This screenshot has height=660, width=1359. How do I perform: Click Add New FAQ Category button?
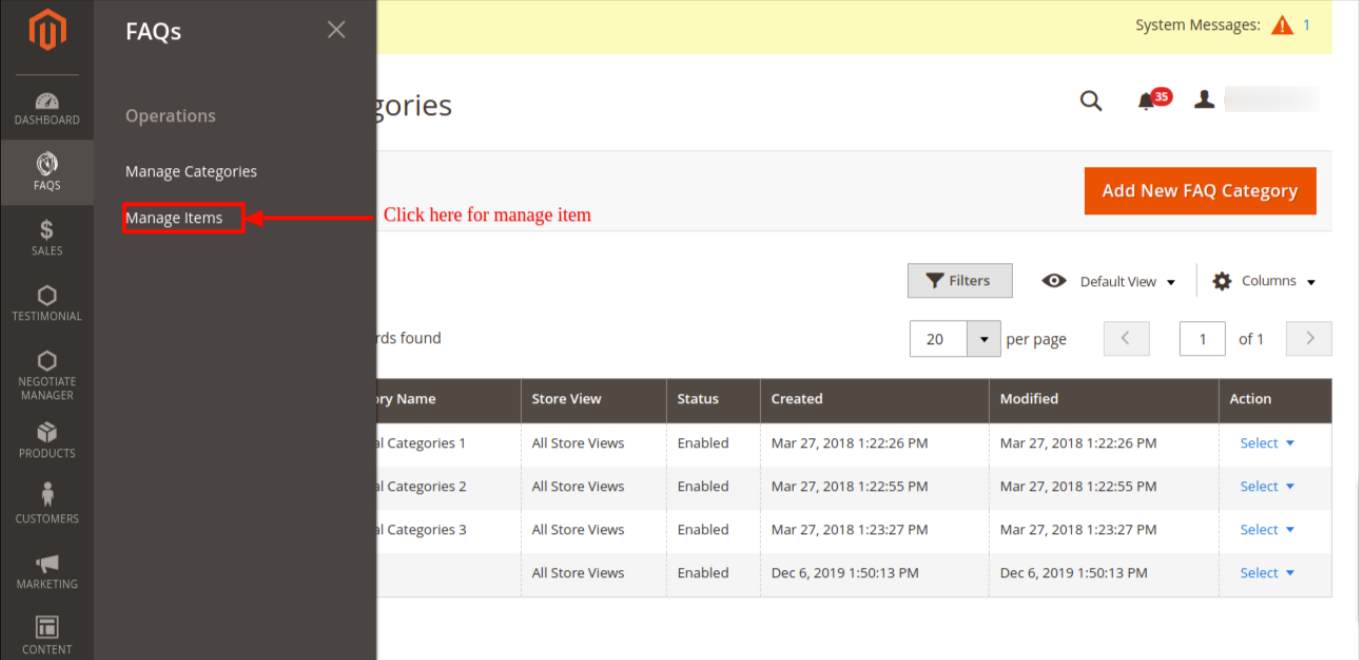click(1199, 191)
